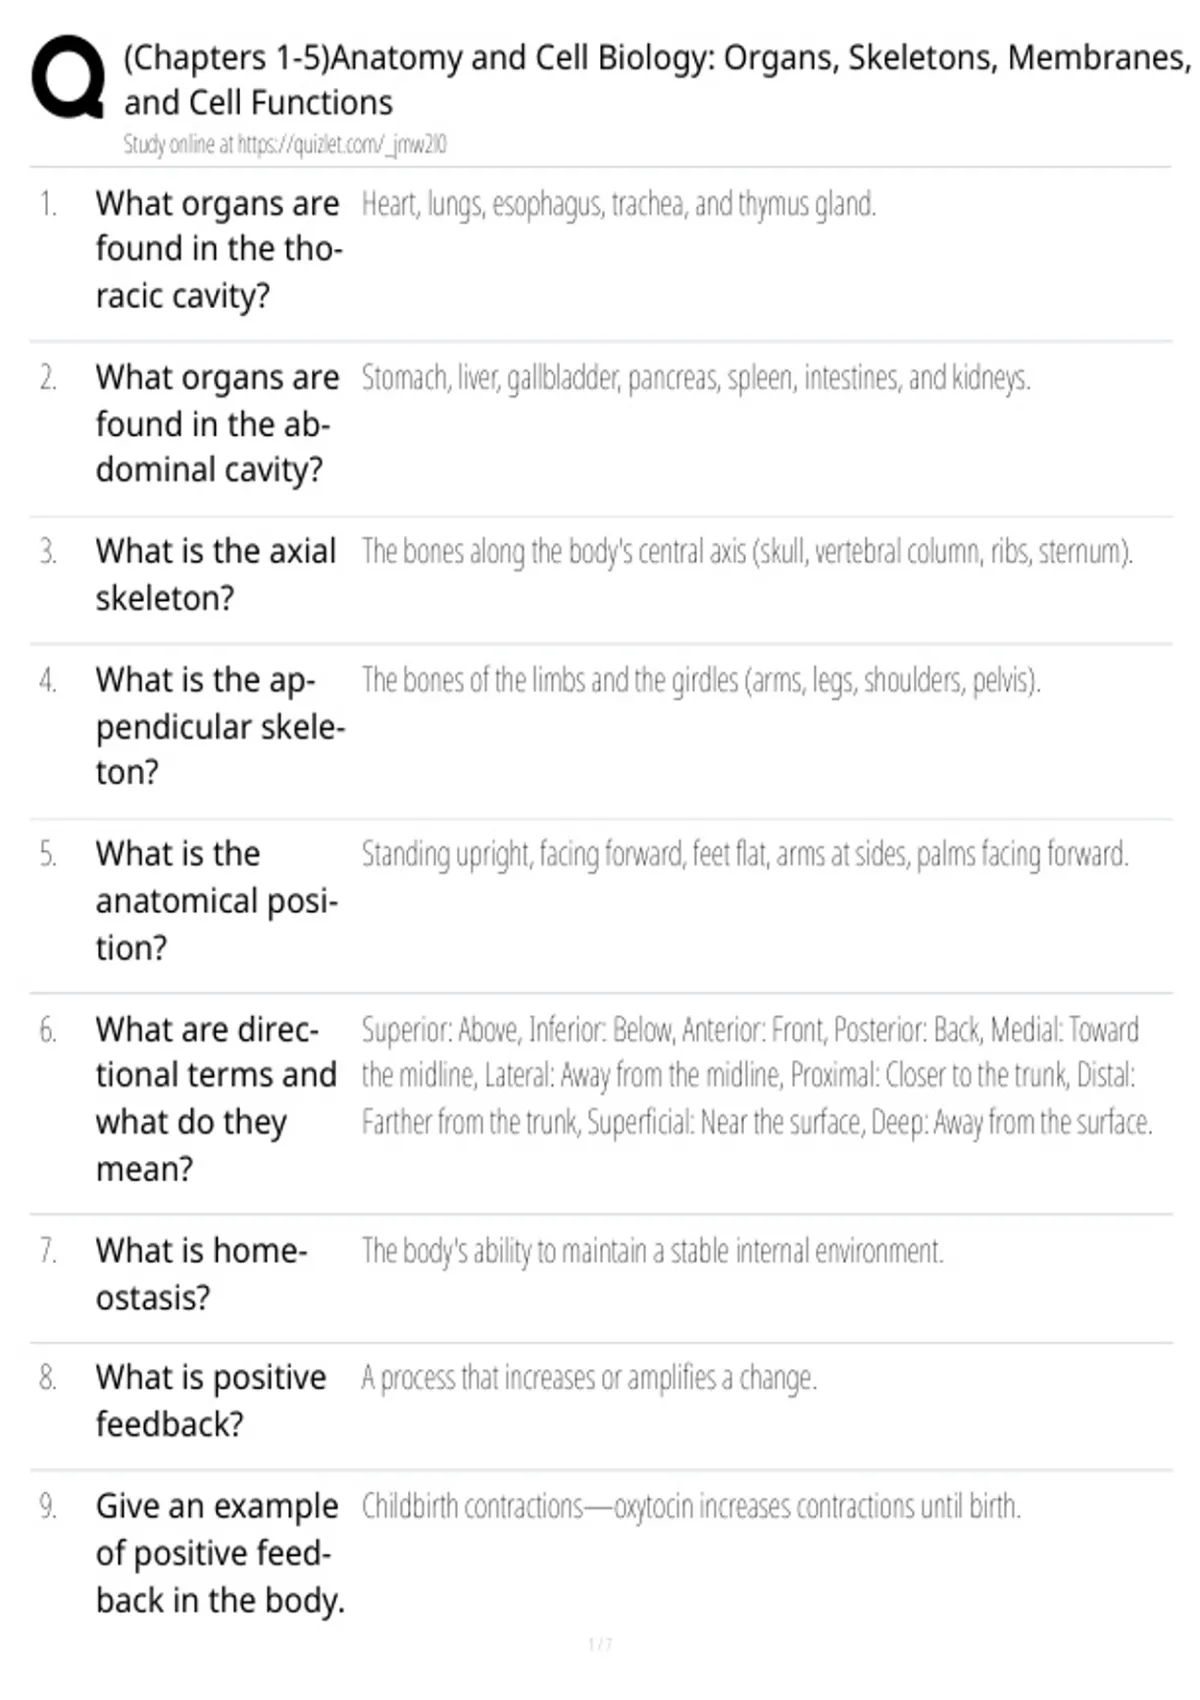Select the positive feedback question
The width and height of the screenshot is (1200, 1700).
(211, 1401)
